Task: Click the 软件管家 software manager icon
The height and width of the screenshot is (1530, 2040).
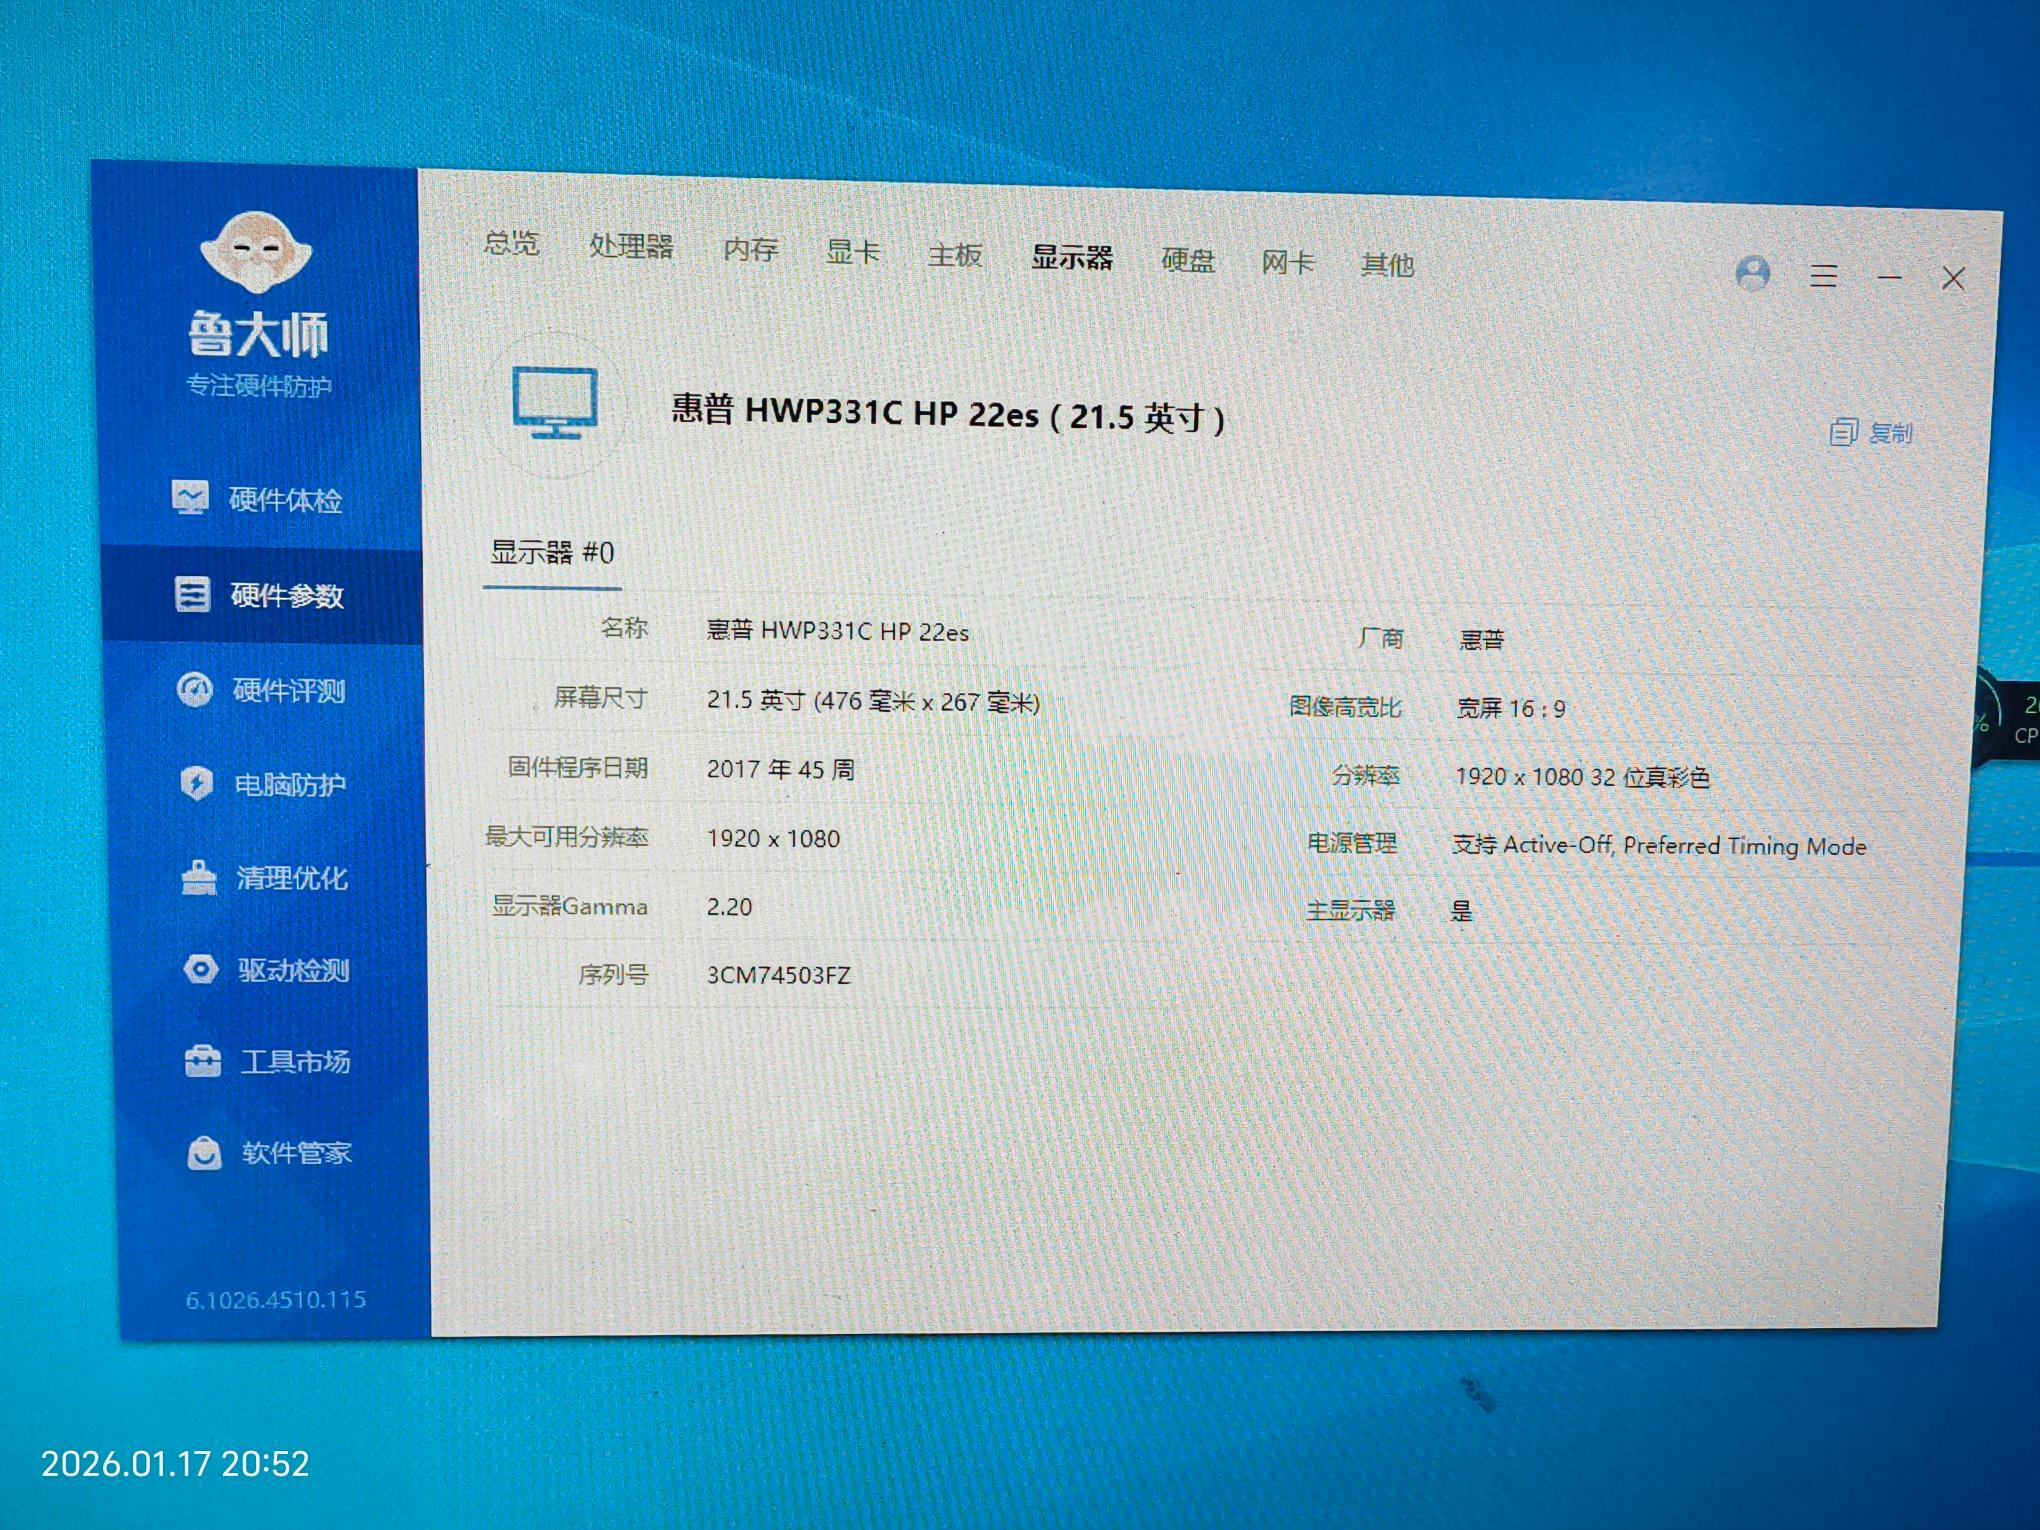Action: click(205, 1153)
